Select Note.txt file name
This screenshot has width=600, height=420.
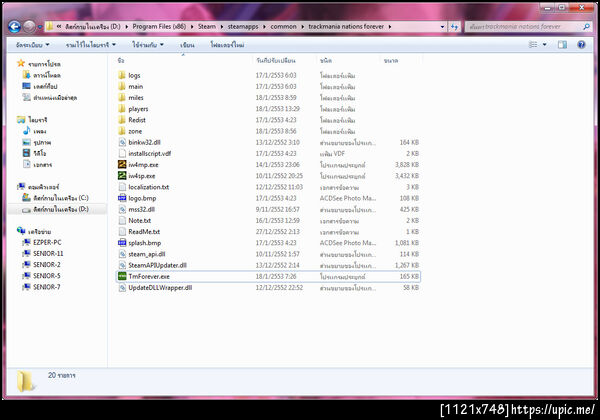pyautogui.click(x=140, y=221)
